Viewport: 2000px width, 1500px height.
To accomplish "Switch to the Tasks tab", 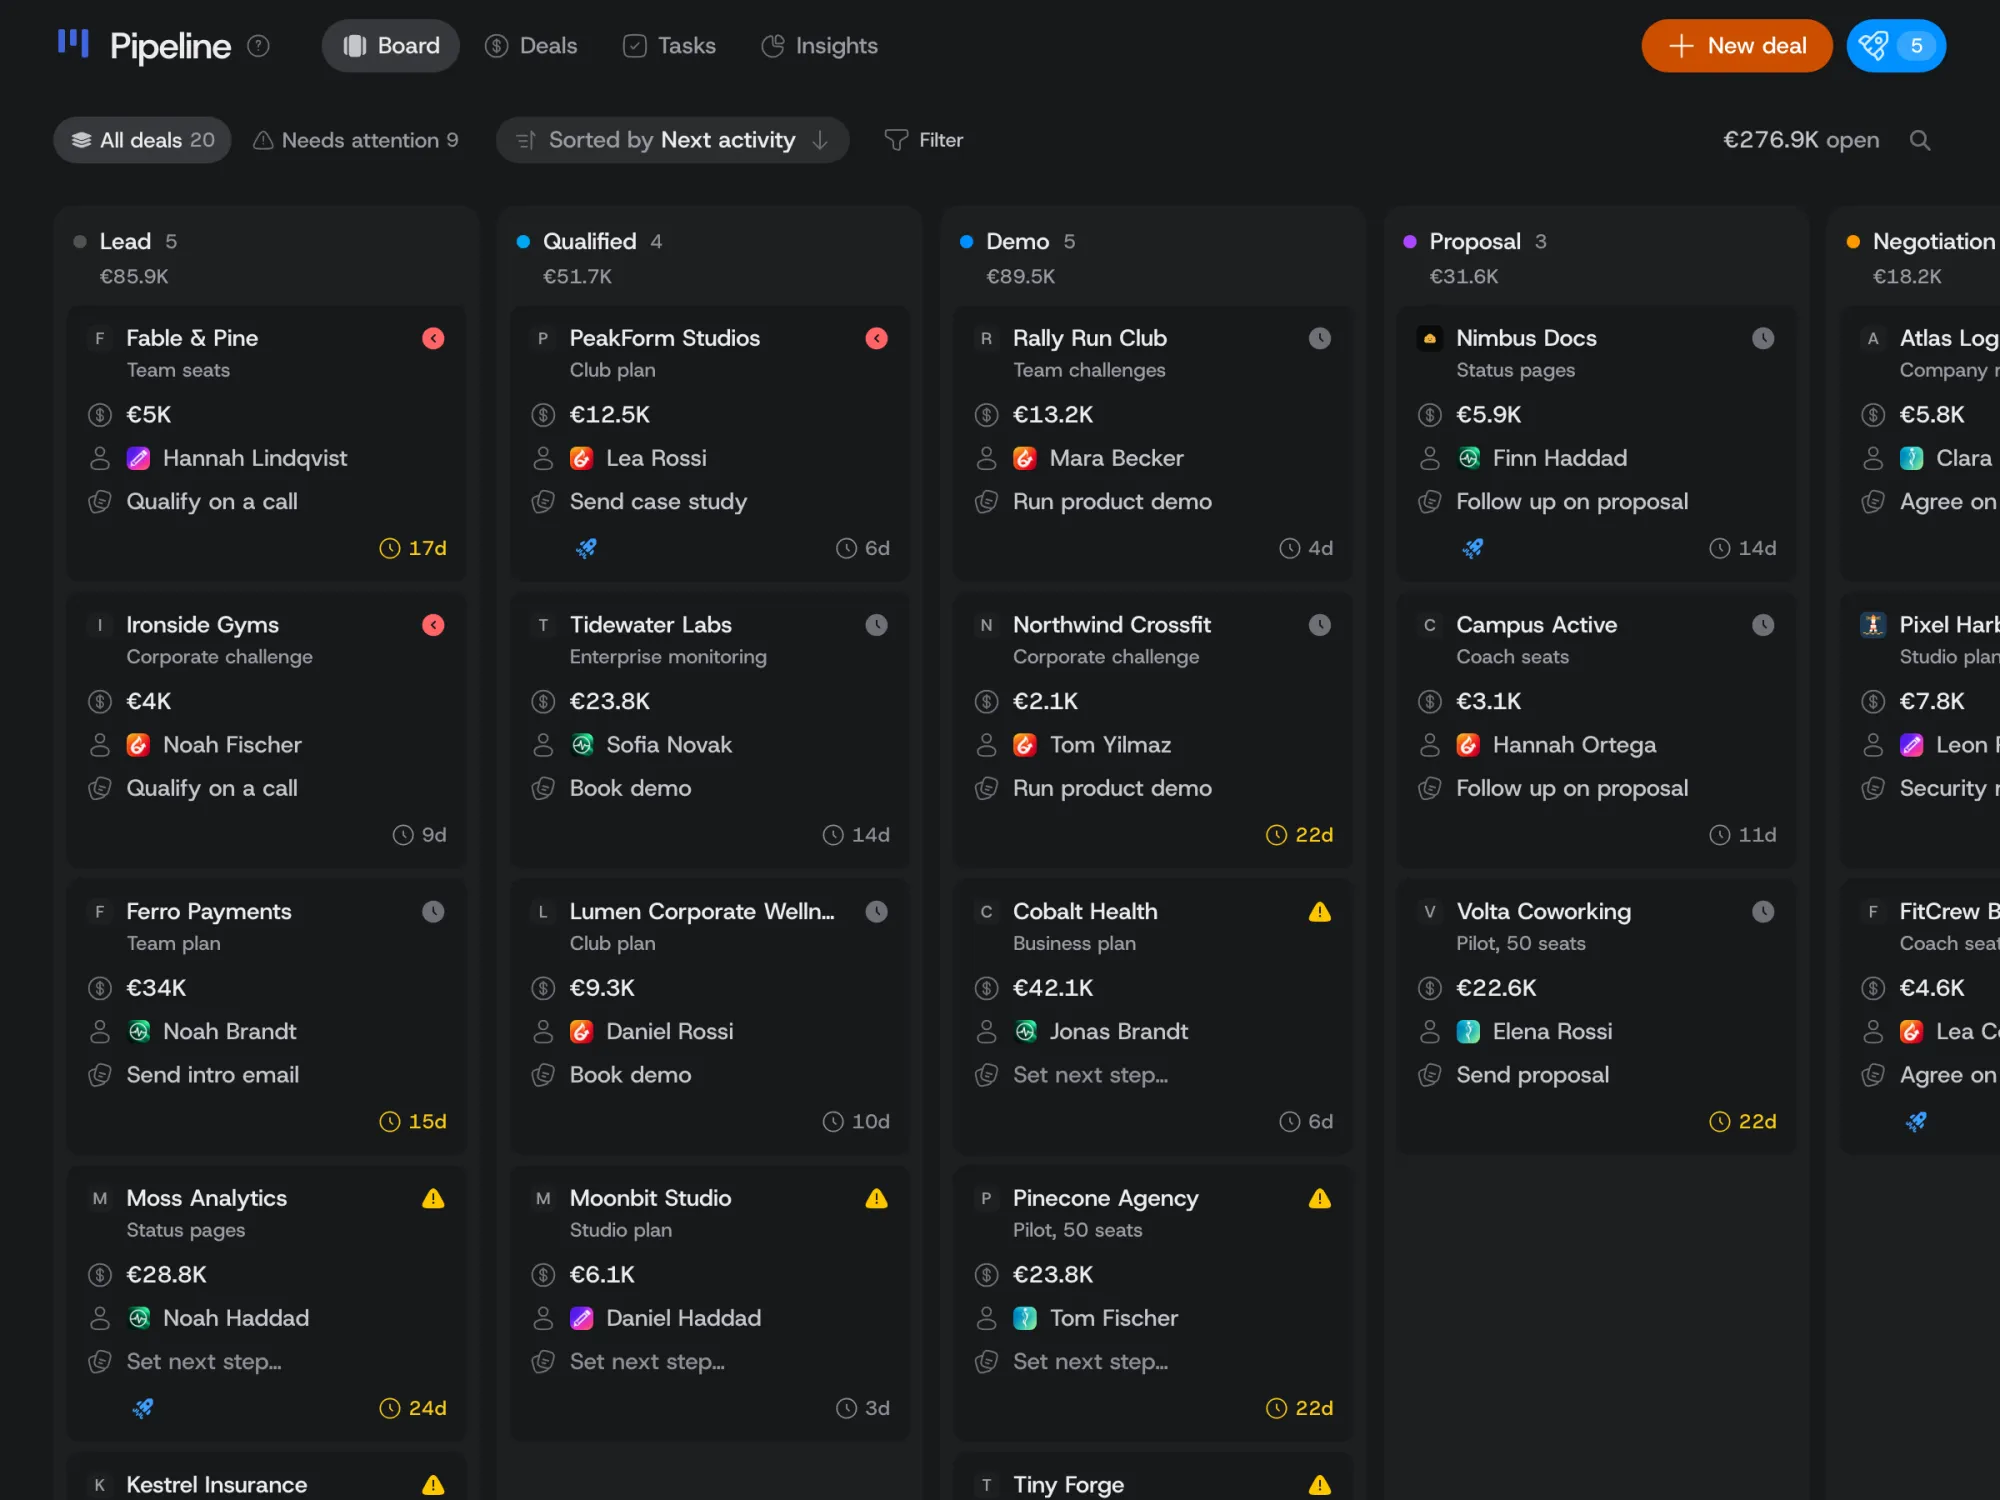I will click(x=669, y=46).
